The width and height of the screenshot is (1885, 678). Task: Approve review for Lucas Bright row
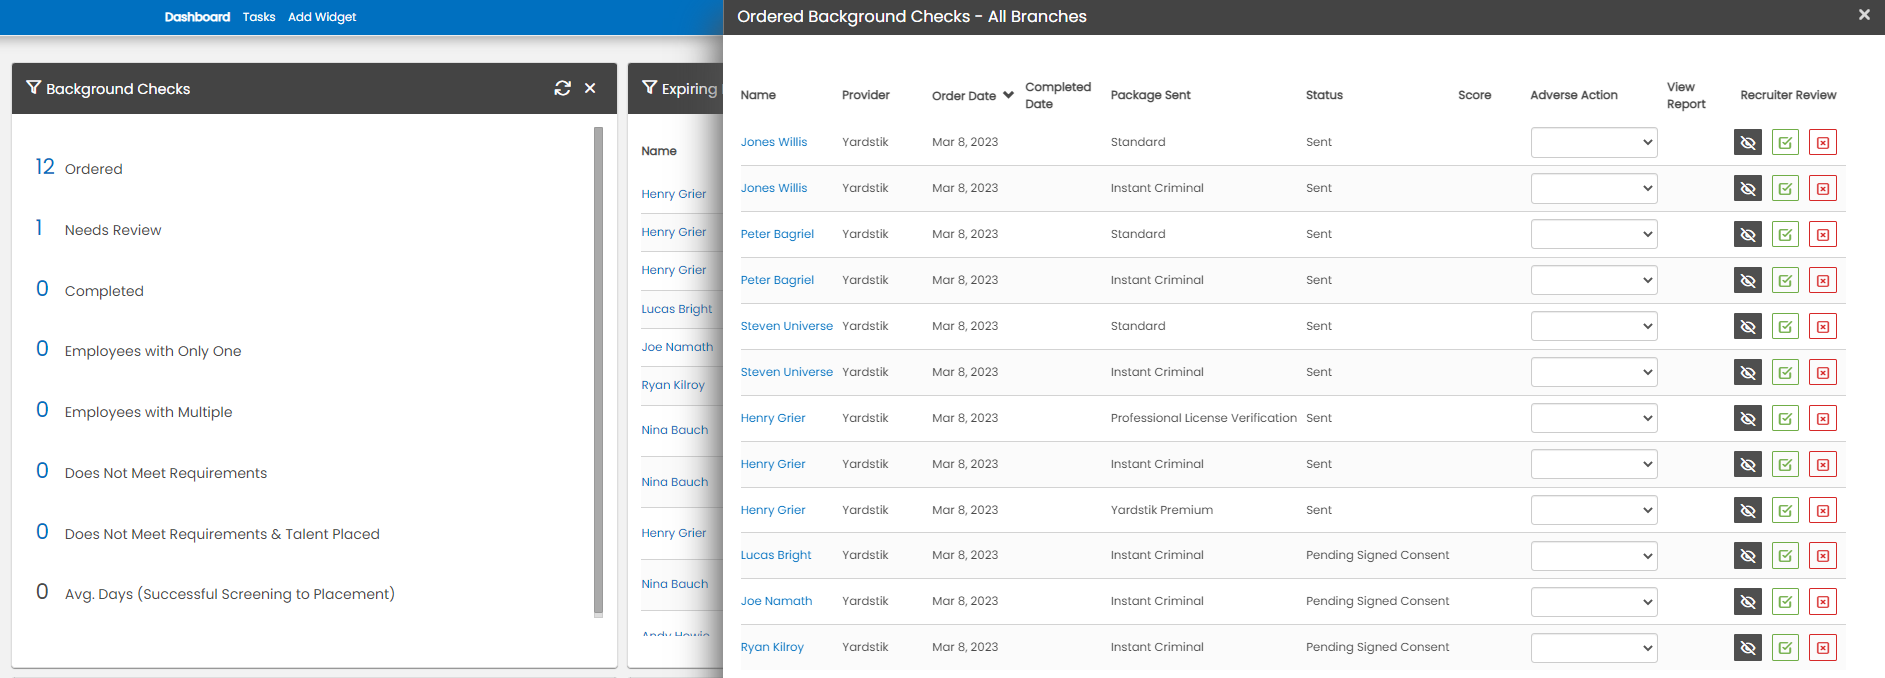click(1785, 556)
